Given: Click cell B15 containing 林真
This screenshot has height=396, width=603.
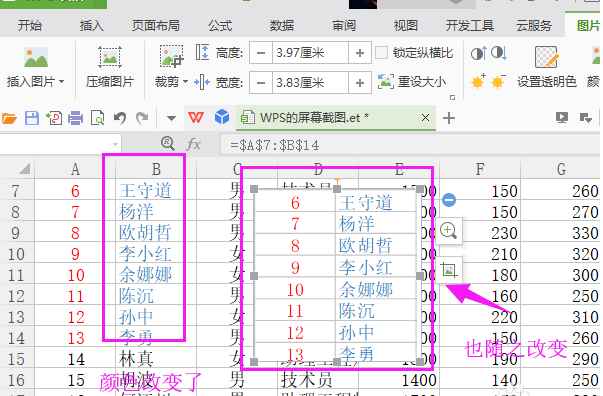Looking at the screenshot, I should point(156,359).
